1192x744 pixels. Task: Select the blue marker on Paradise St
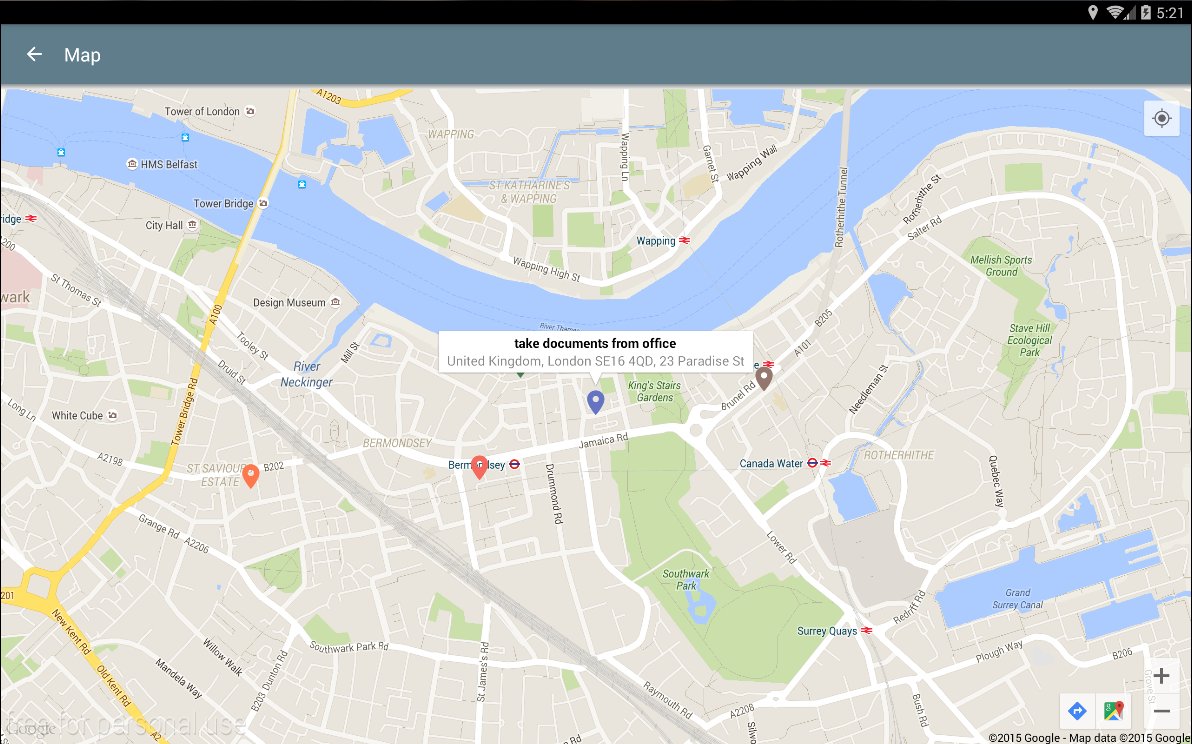(x=596, y=402)
